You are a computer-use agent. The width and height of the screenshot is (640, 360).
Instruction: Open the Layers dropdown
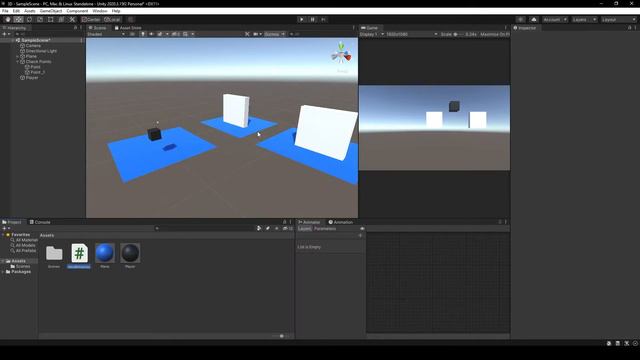[584, 19]
